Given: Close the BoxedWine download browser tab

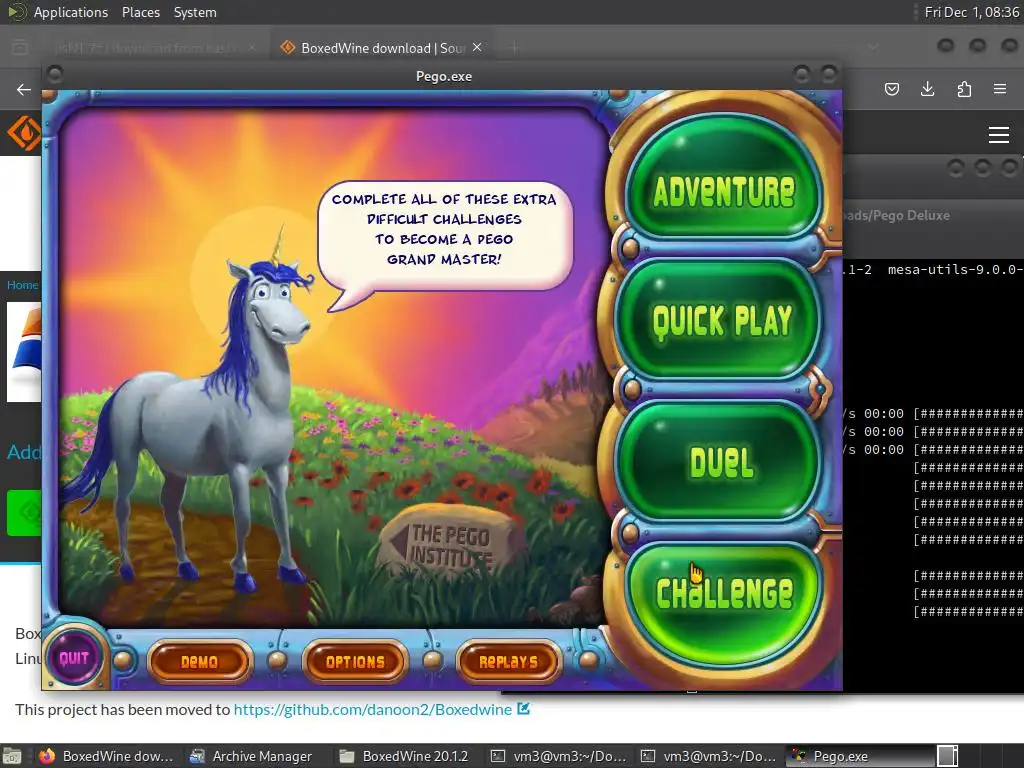Looking at the screenshot, I should click(477, 47).
